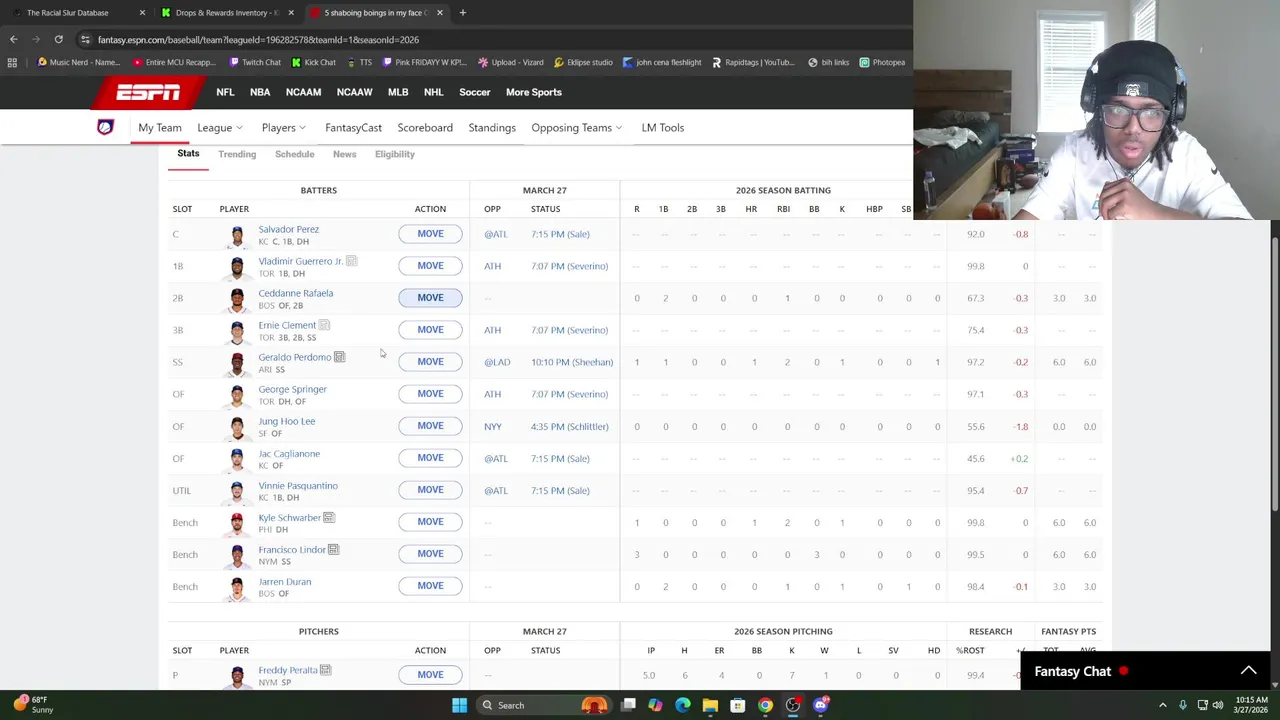The image size is (1280, 720).
Task: Expand the Fantasy Chat panel arrow
Action: [1248, 671]
